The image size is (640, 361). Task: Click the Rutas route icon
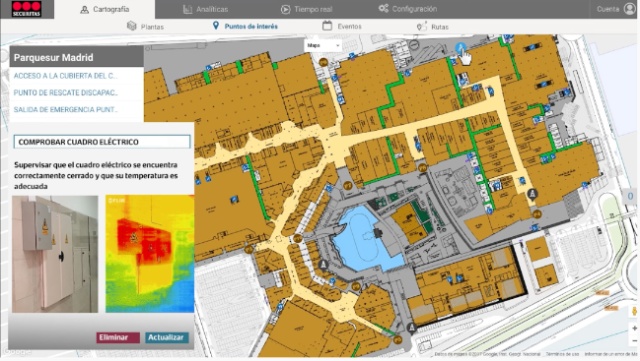[421, 27]
